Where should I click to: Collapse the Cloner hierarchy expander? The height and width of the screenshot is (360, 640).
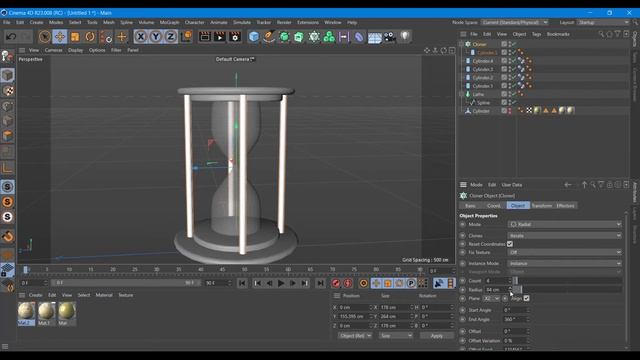coord(462,44)
